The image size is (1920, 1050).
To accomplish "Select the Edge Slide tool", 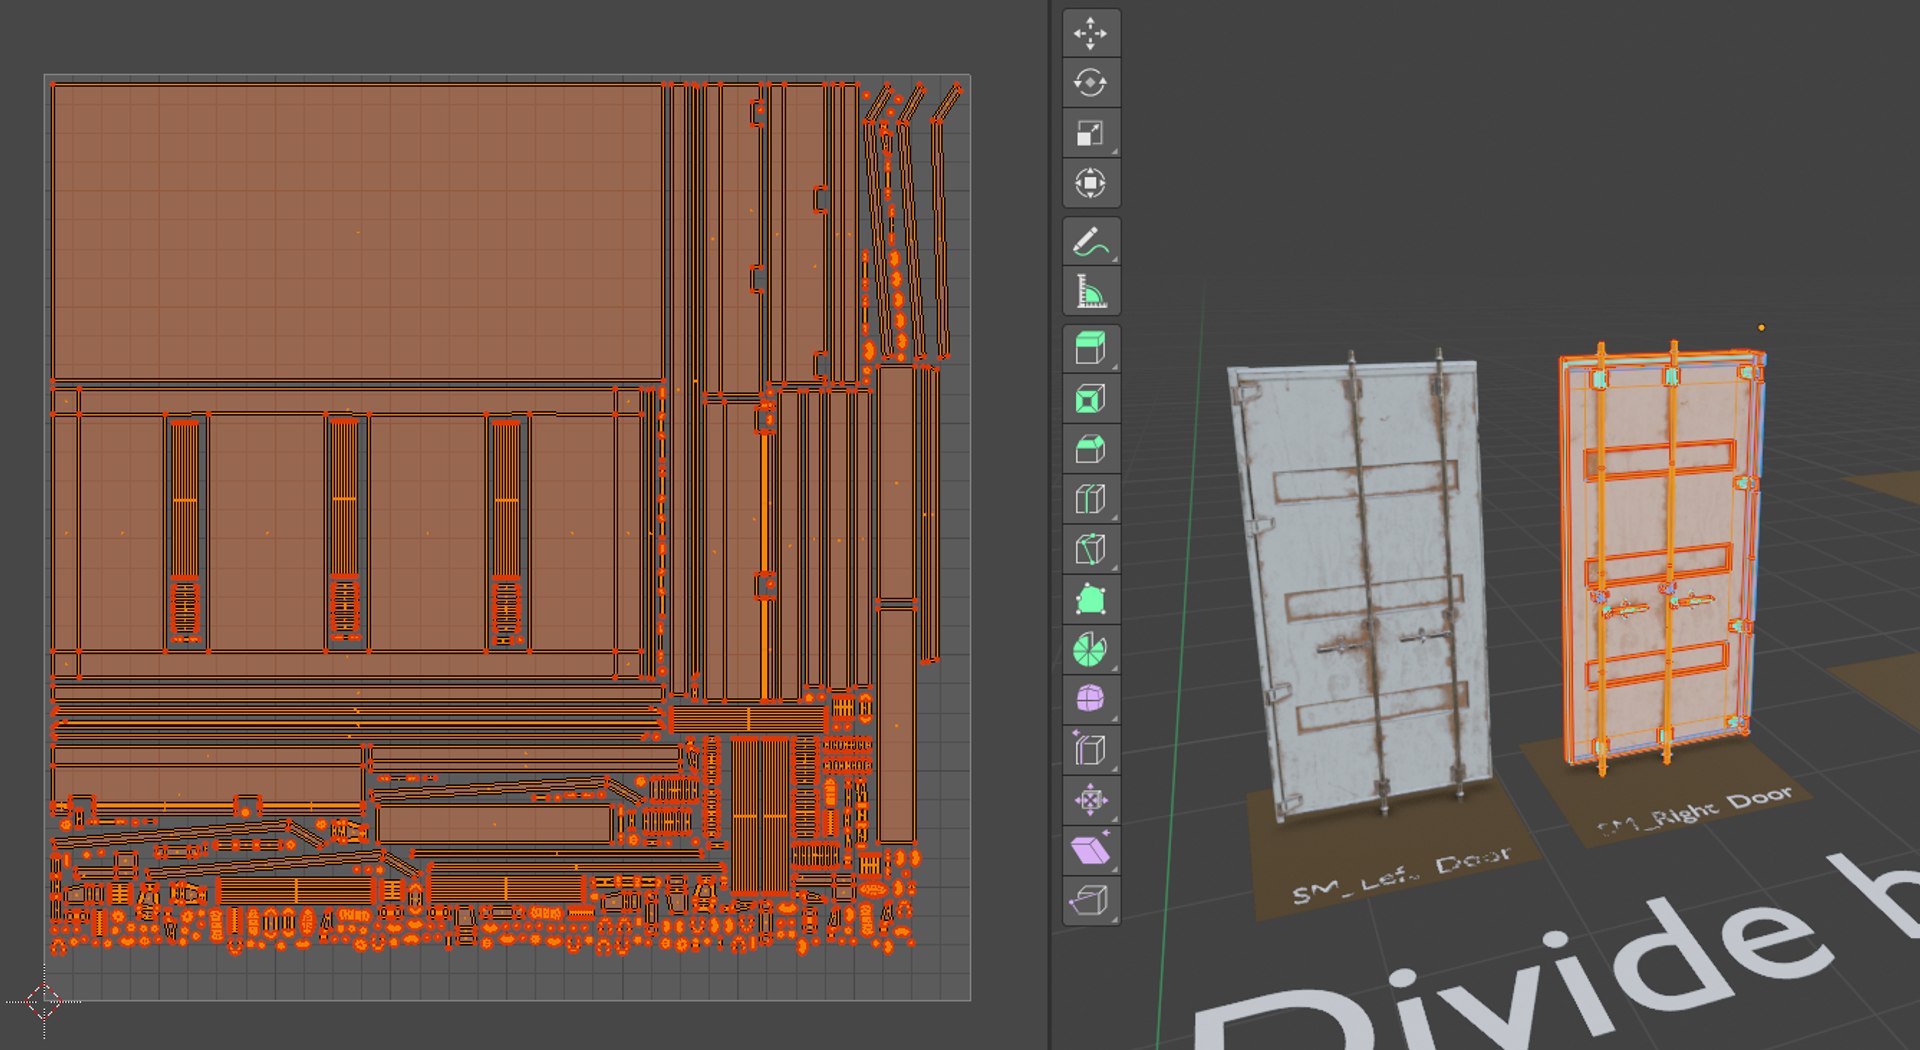I will [1090, 750].
